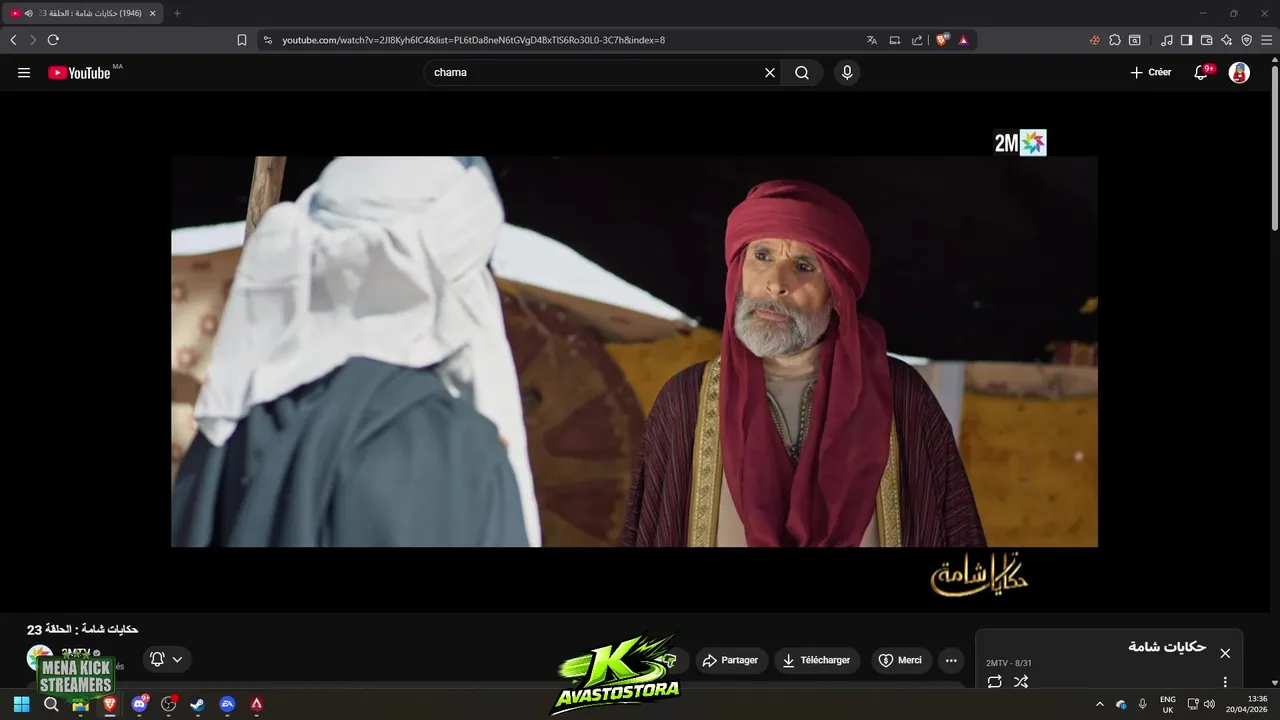Expand the notification preferences dropdown
This screenshot has height=720, width=1280.
click(x=167, y=659)
